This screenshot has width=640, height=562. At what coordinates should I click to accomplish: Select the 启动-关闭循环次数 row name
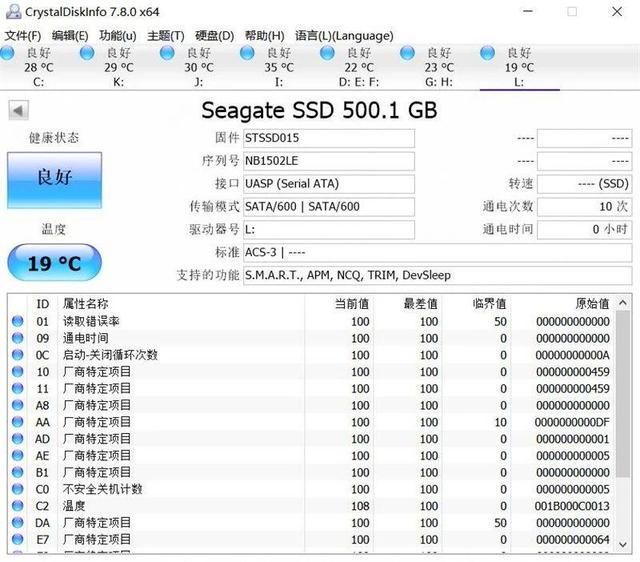[x=110, y=355]
